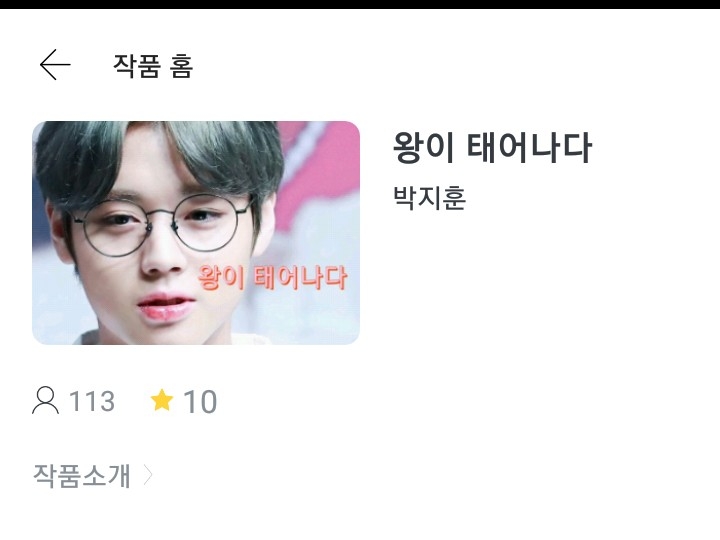This screenshot has width=720, height=540.
Task: Tap the black status bar at top
Action: 360,4
